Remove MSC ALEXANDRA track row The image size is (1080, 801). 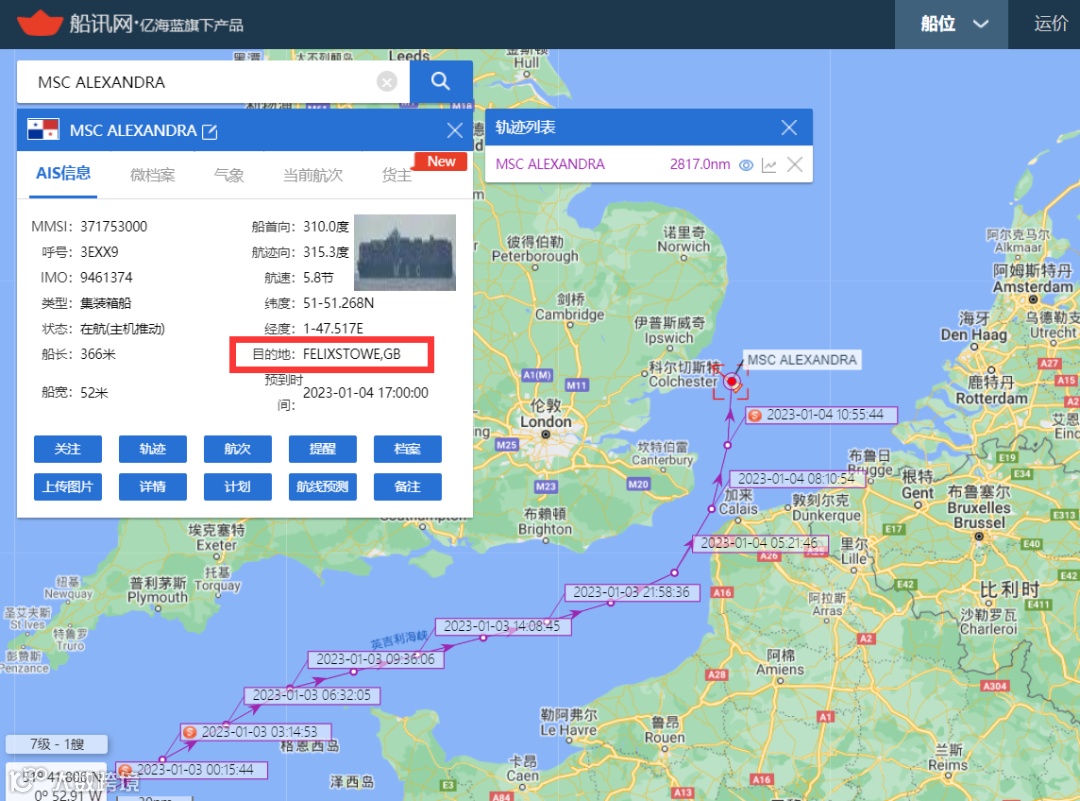pos(795,165)
